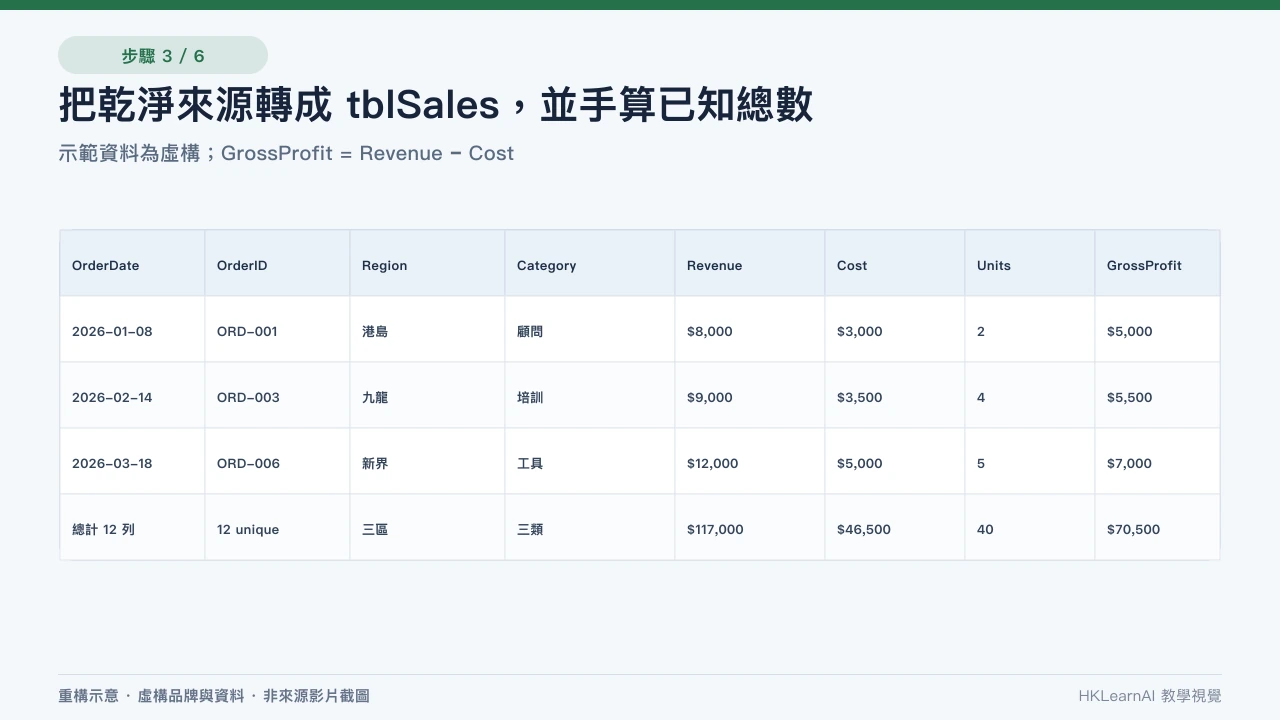Click the HKLearnAI 教學視覺 footer label
The width and height of the screenshot is (1280, 720).
point(1150,695)
